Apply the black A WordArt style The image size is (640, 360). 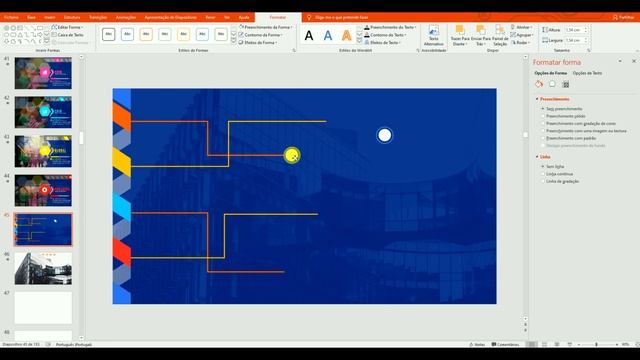[309, 36]
